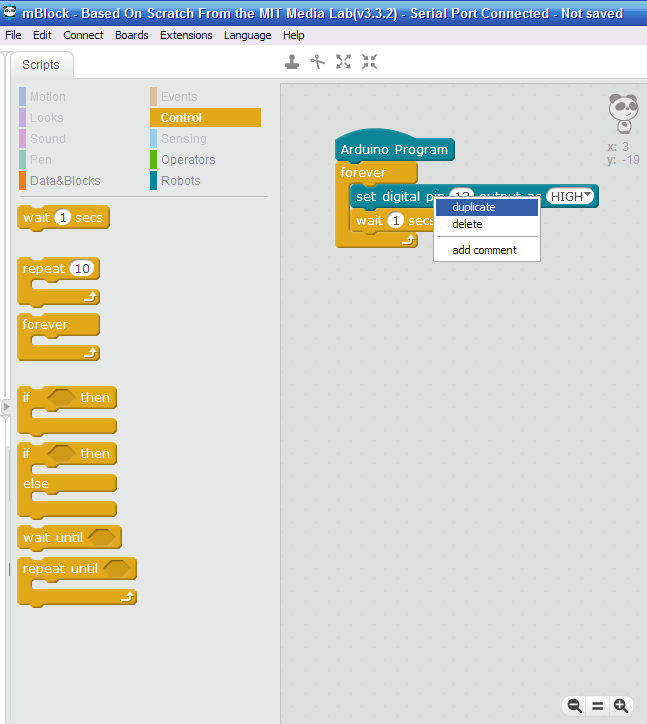Click the condition slot of wait until block
The width and height of the screenshot is (647, 724).
click(x=103, y=537)
